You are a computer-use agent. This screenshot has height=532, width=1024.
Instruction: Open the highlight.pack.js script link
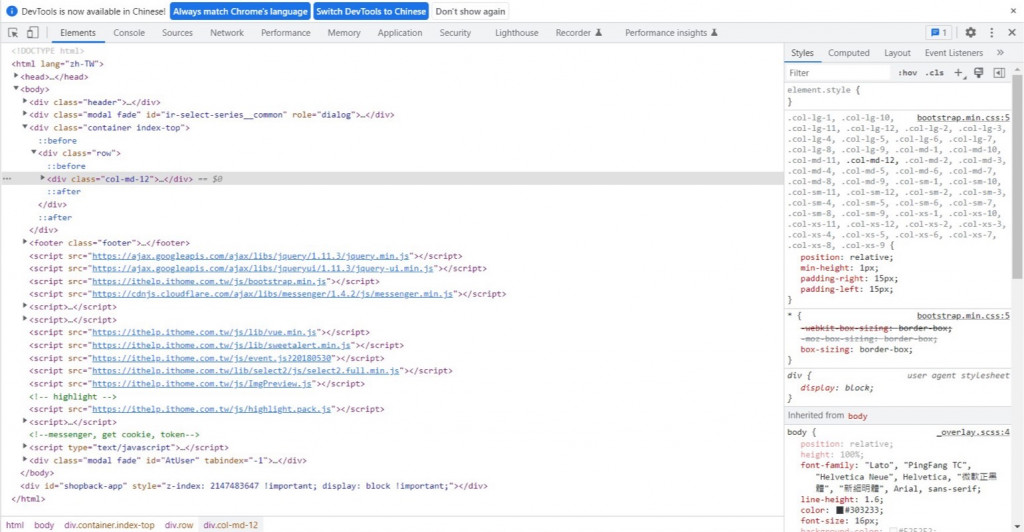(x=211, y=409)
